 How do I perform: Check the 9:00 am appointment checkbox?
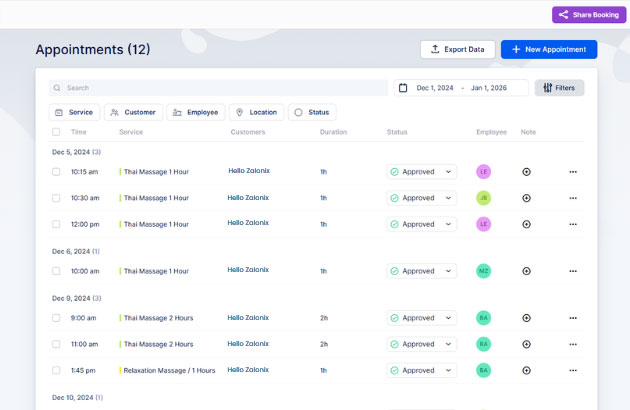point(56,318)
